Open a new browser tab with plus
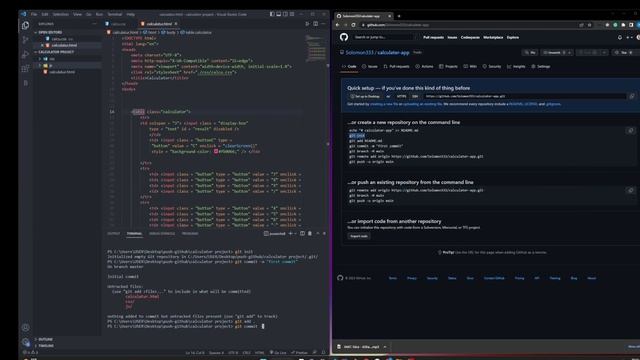 pyautogui.click(x=399, y=16)
